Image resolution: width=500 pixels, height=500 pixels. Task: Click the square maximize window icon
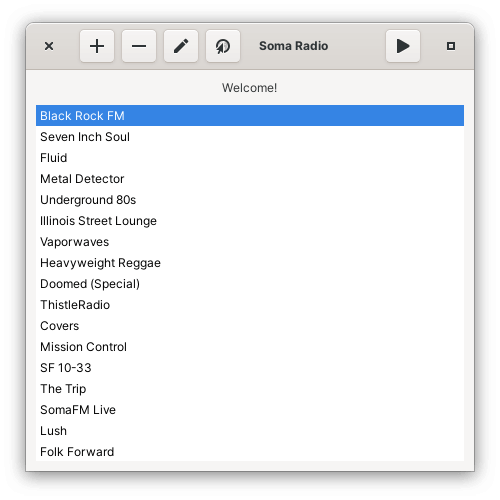coord(451,46)
